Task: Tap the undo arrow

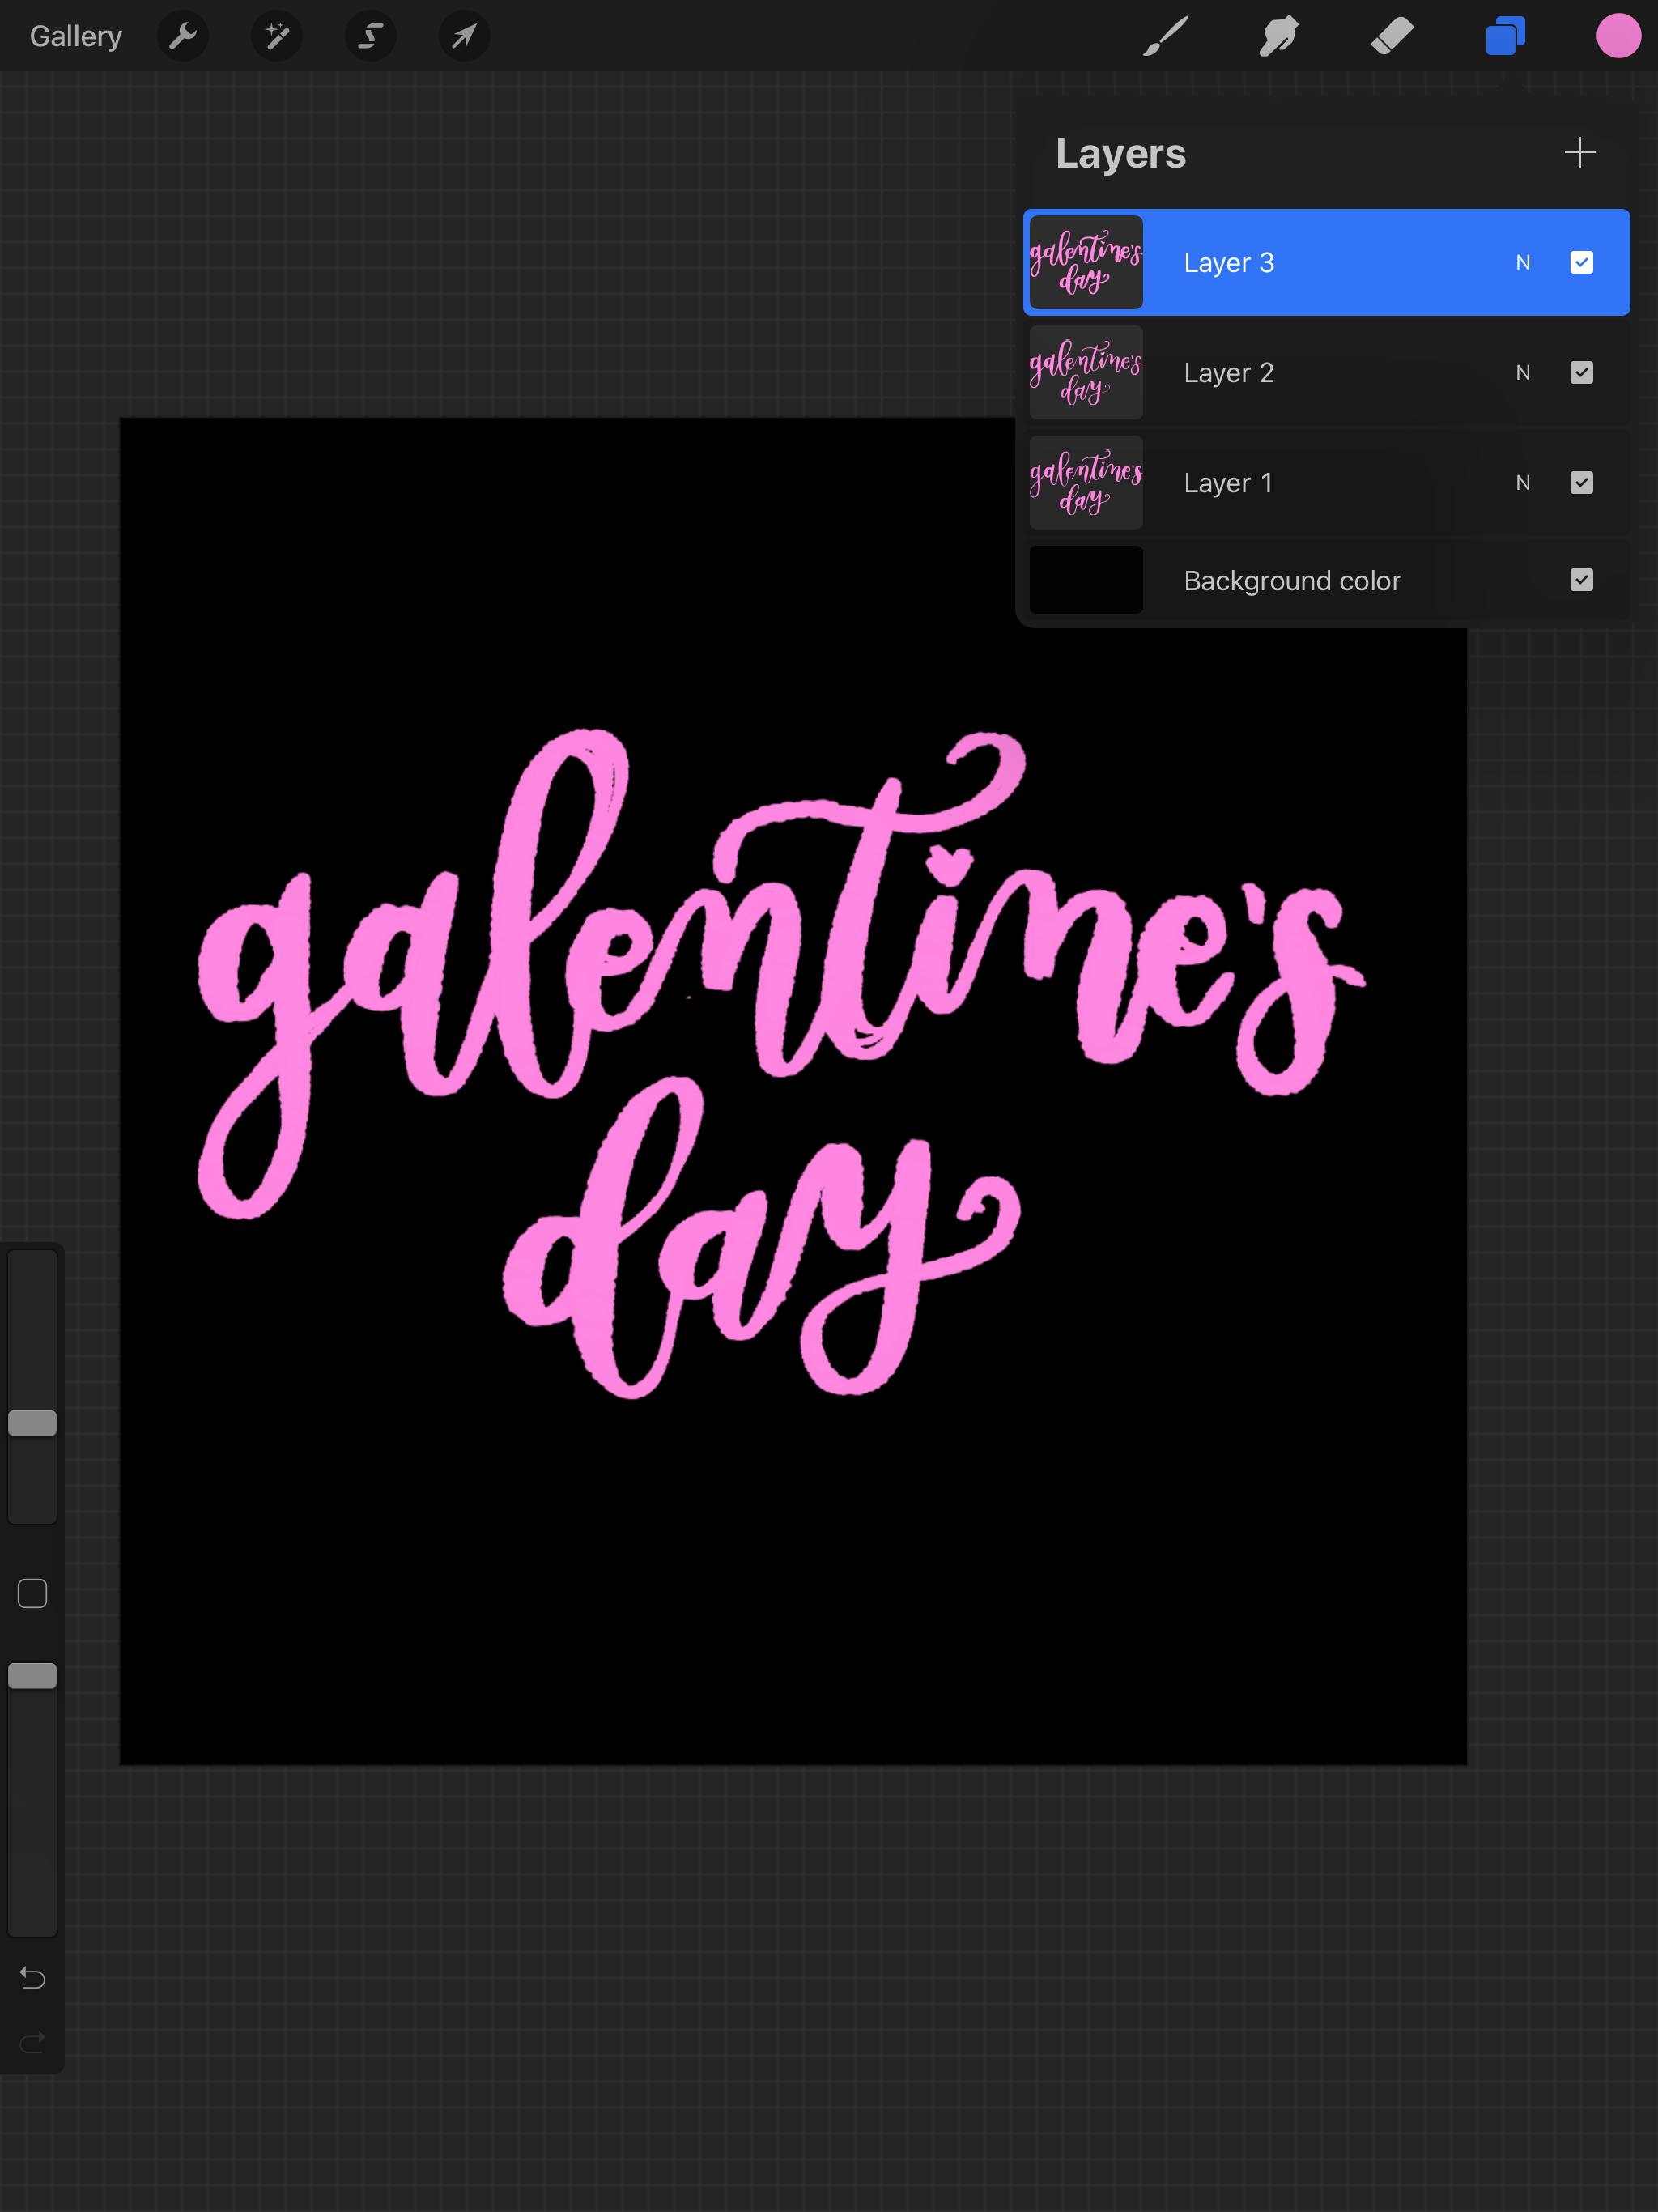Action: (33, 1977)
